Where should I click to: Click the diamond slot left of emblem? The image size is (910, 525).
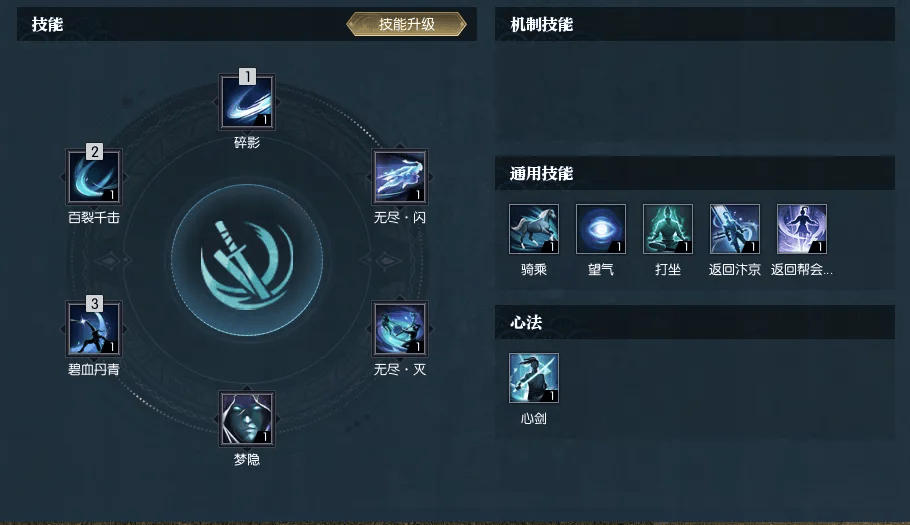109,260
